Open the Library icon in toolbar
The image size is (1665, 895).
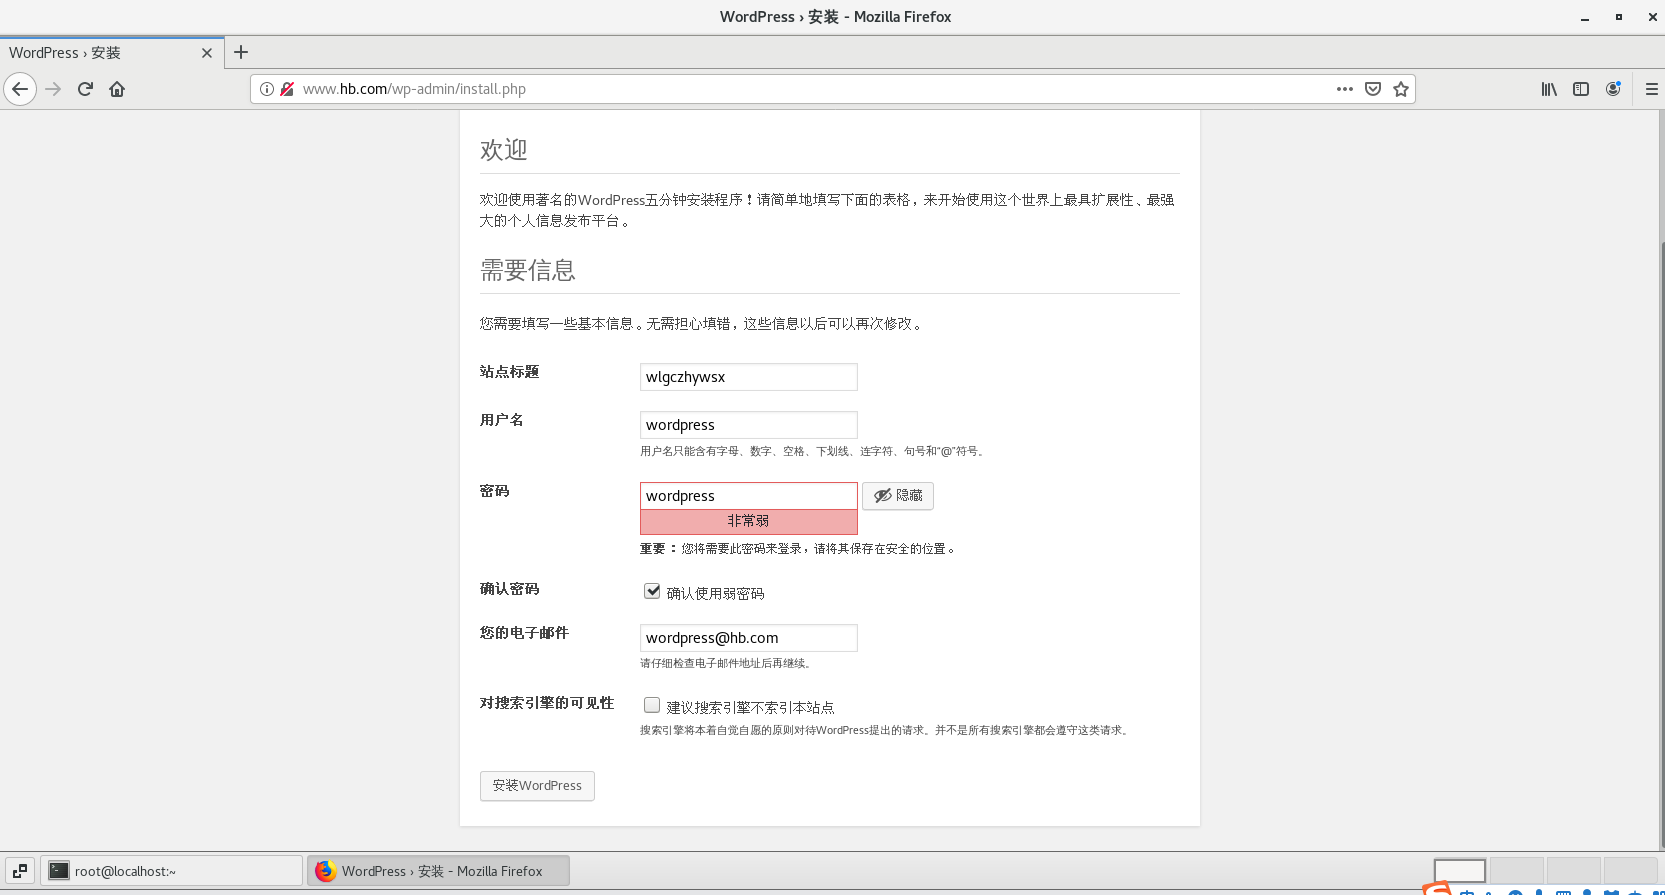coord(1549,89)
